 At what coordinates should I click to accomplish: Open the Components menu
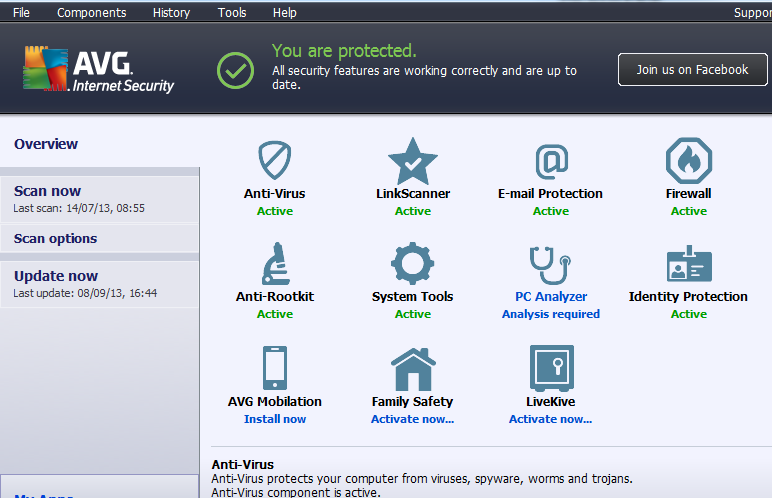[x=92, y=12]
